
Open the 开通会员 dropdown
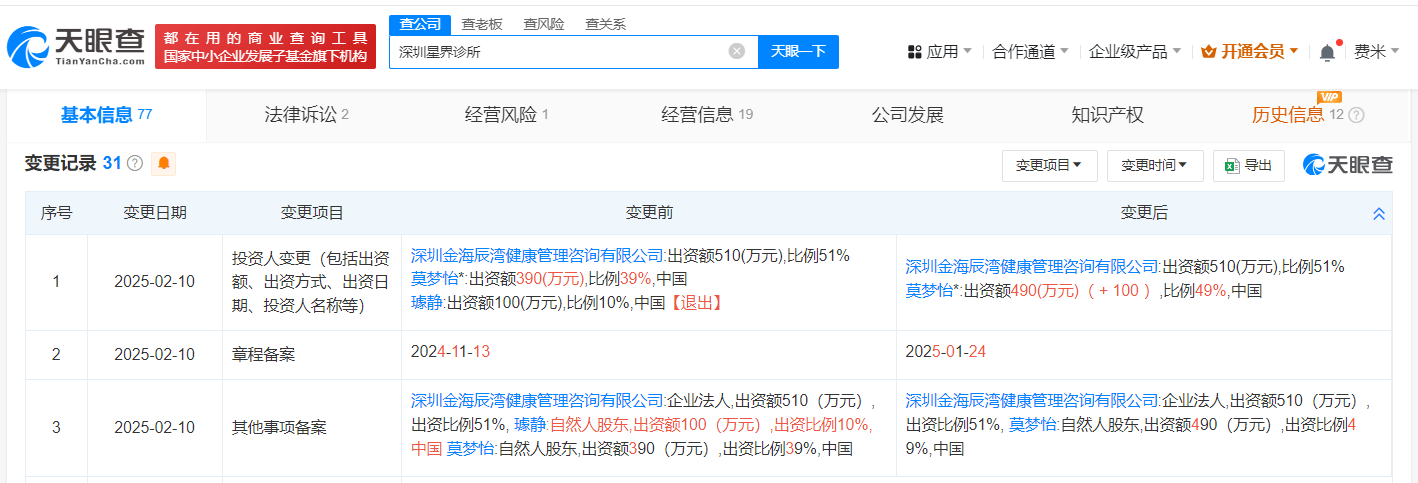1250,51
